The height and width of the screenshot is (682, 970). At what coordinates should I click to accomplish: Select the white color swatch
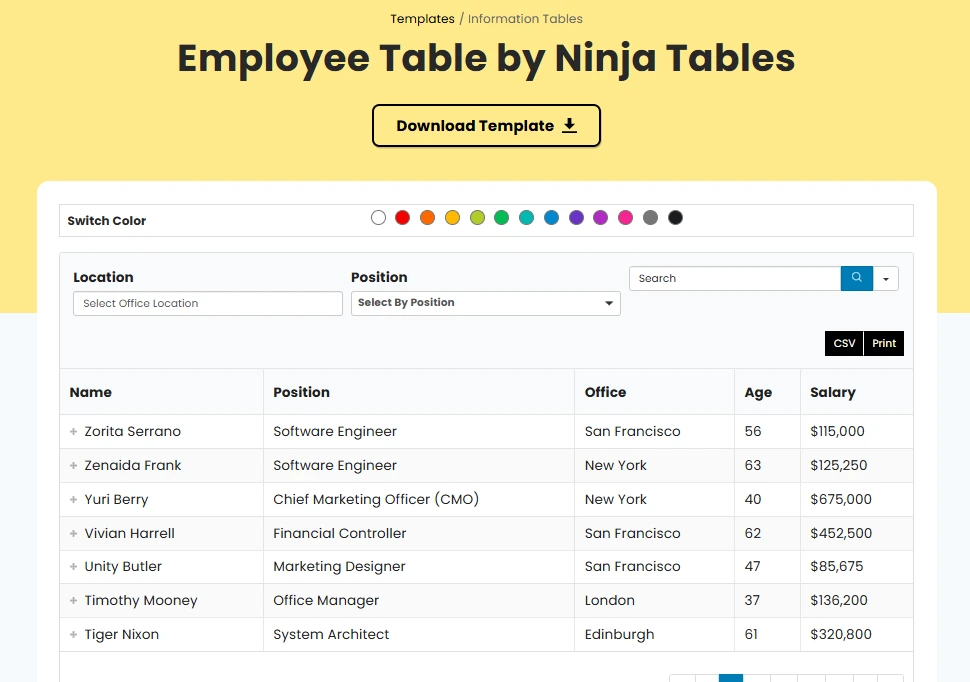tap(378, 218)
